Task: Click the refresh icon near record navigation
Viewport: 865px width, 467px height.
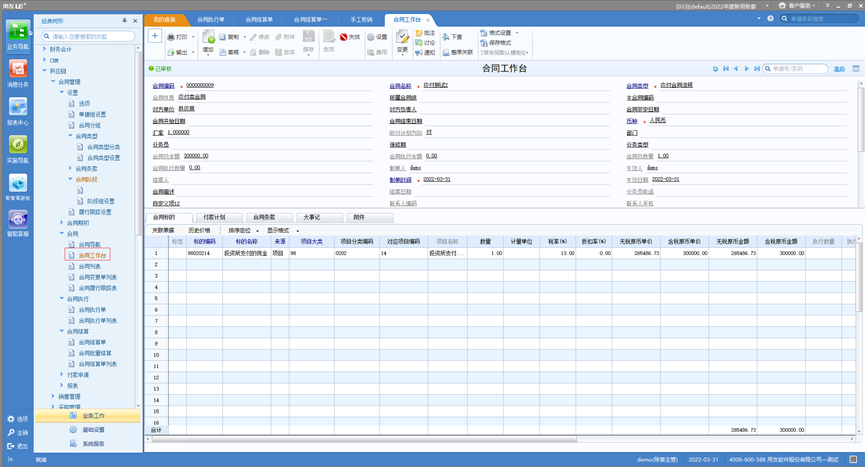Action: pos(715,69)
